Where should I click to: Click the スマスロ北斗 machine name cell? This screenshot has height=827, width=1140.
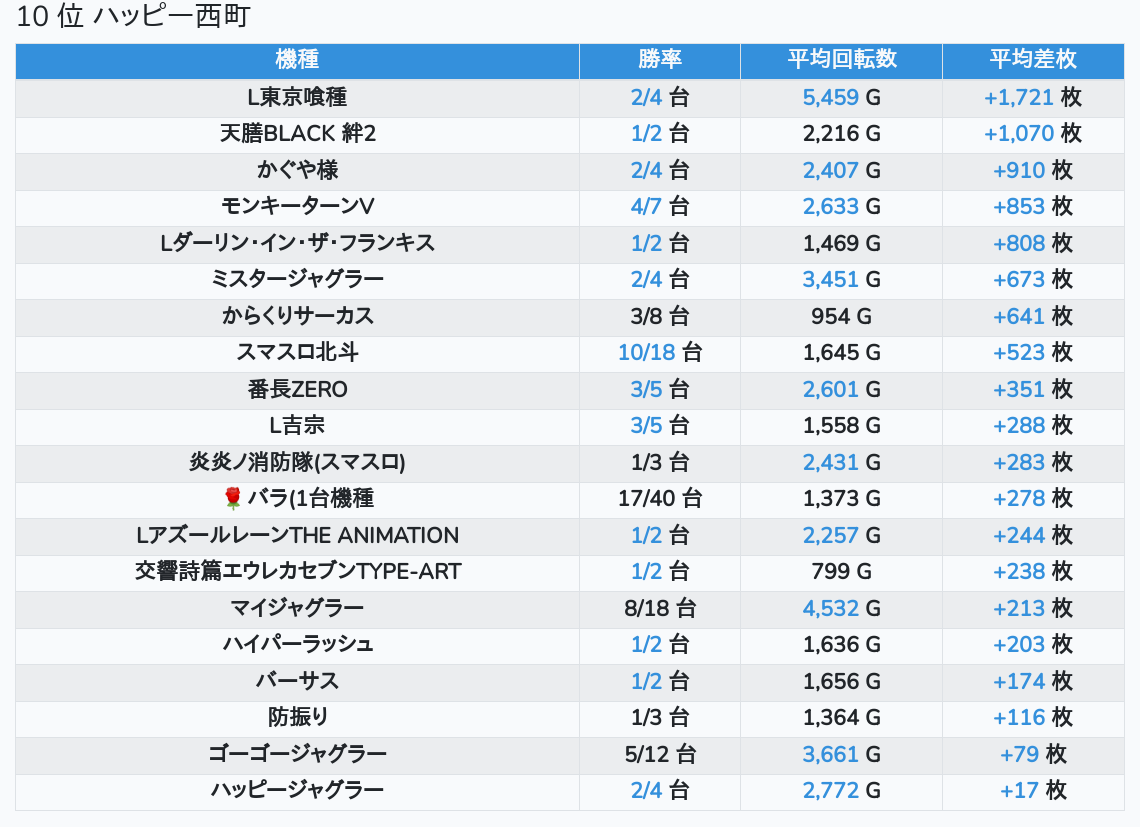coord(297,352)
